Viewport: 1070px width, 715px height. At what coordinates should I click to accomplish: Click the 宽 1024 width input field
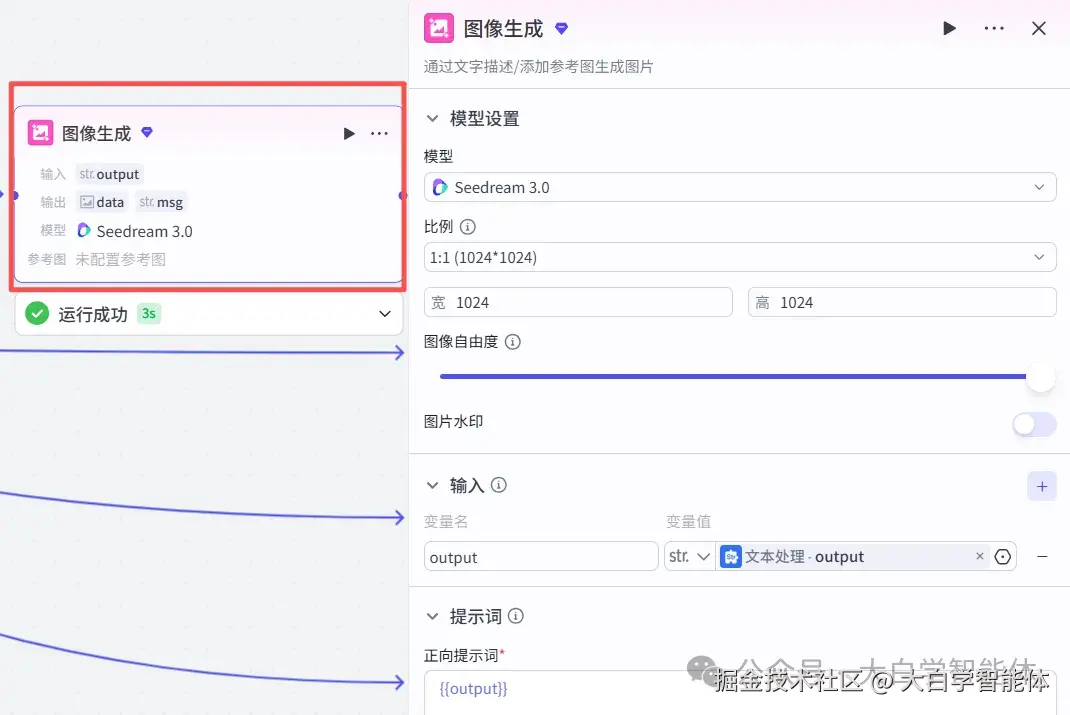[578, 302]
